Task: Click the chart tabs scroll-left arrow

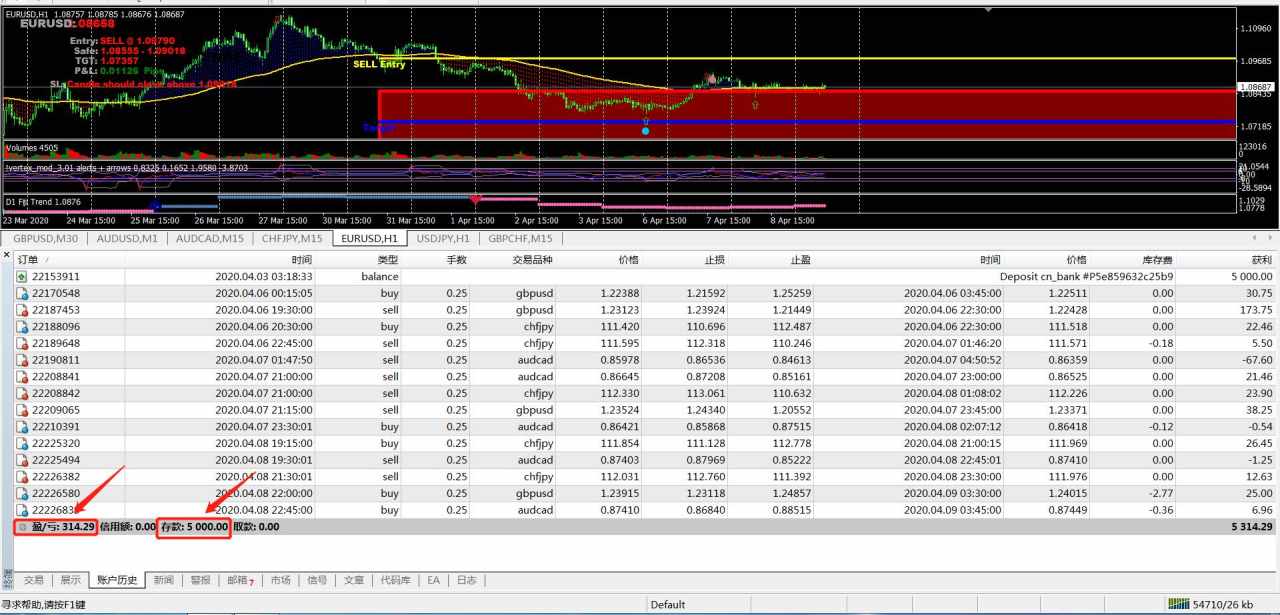Action: [1254, 238]
